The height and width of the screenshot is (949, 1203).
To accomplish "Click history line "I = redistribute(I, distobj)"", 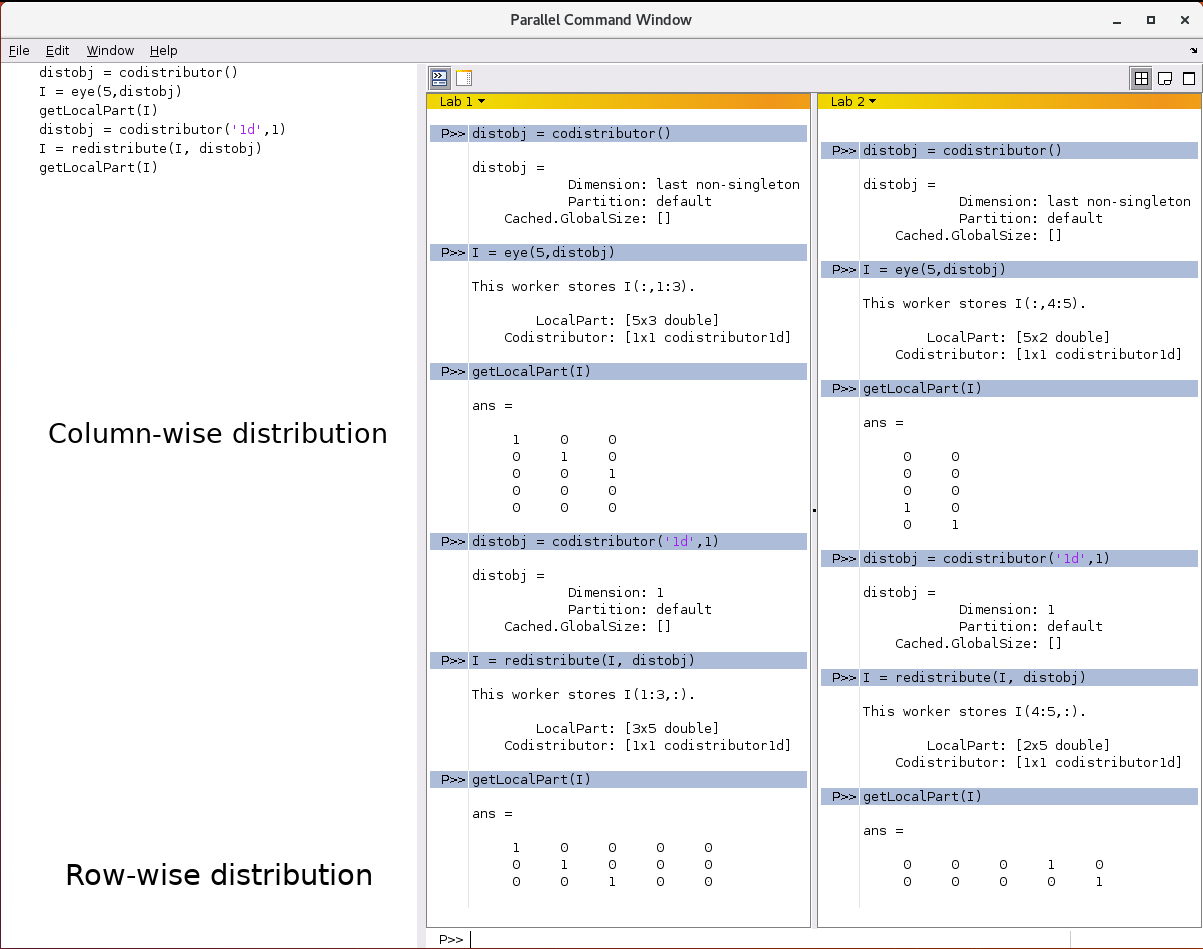I will click(x=150, y=148).
